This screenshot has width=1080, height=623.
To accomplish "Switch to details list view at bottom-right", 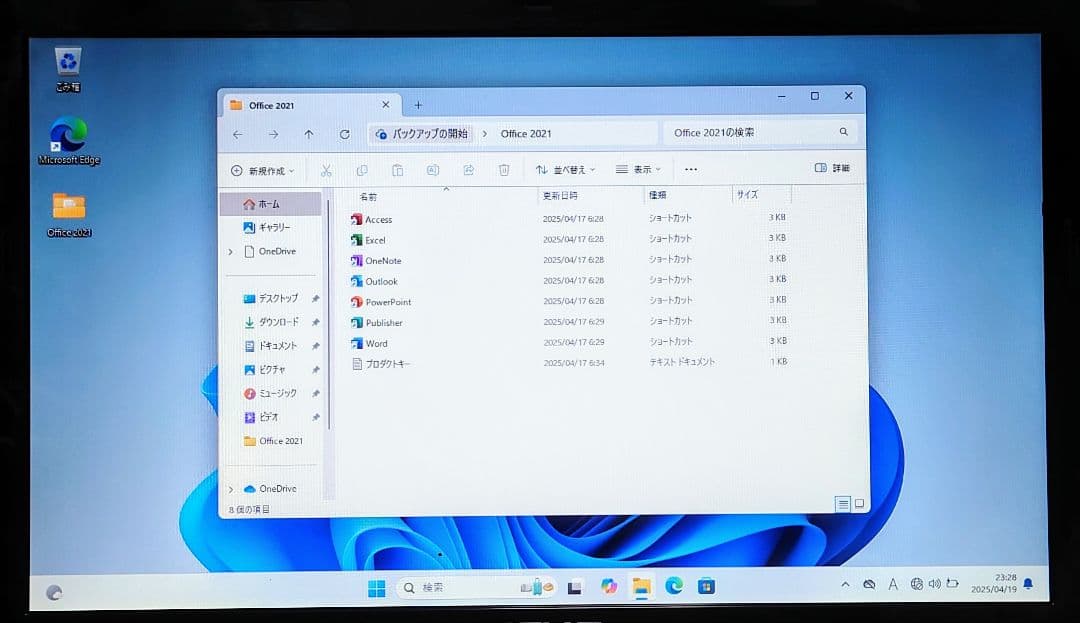I will tap(843, 504).
